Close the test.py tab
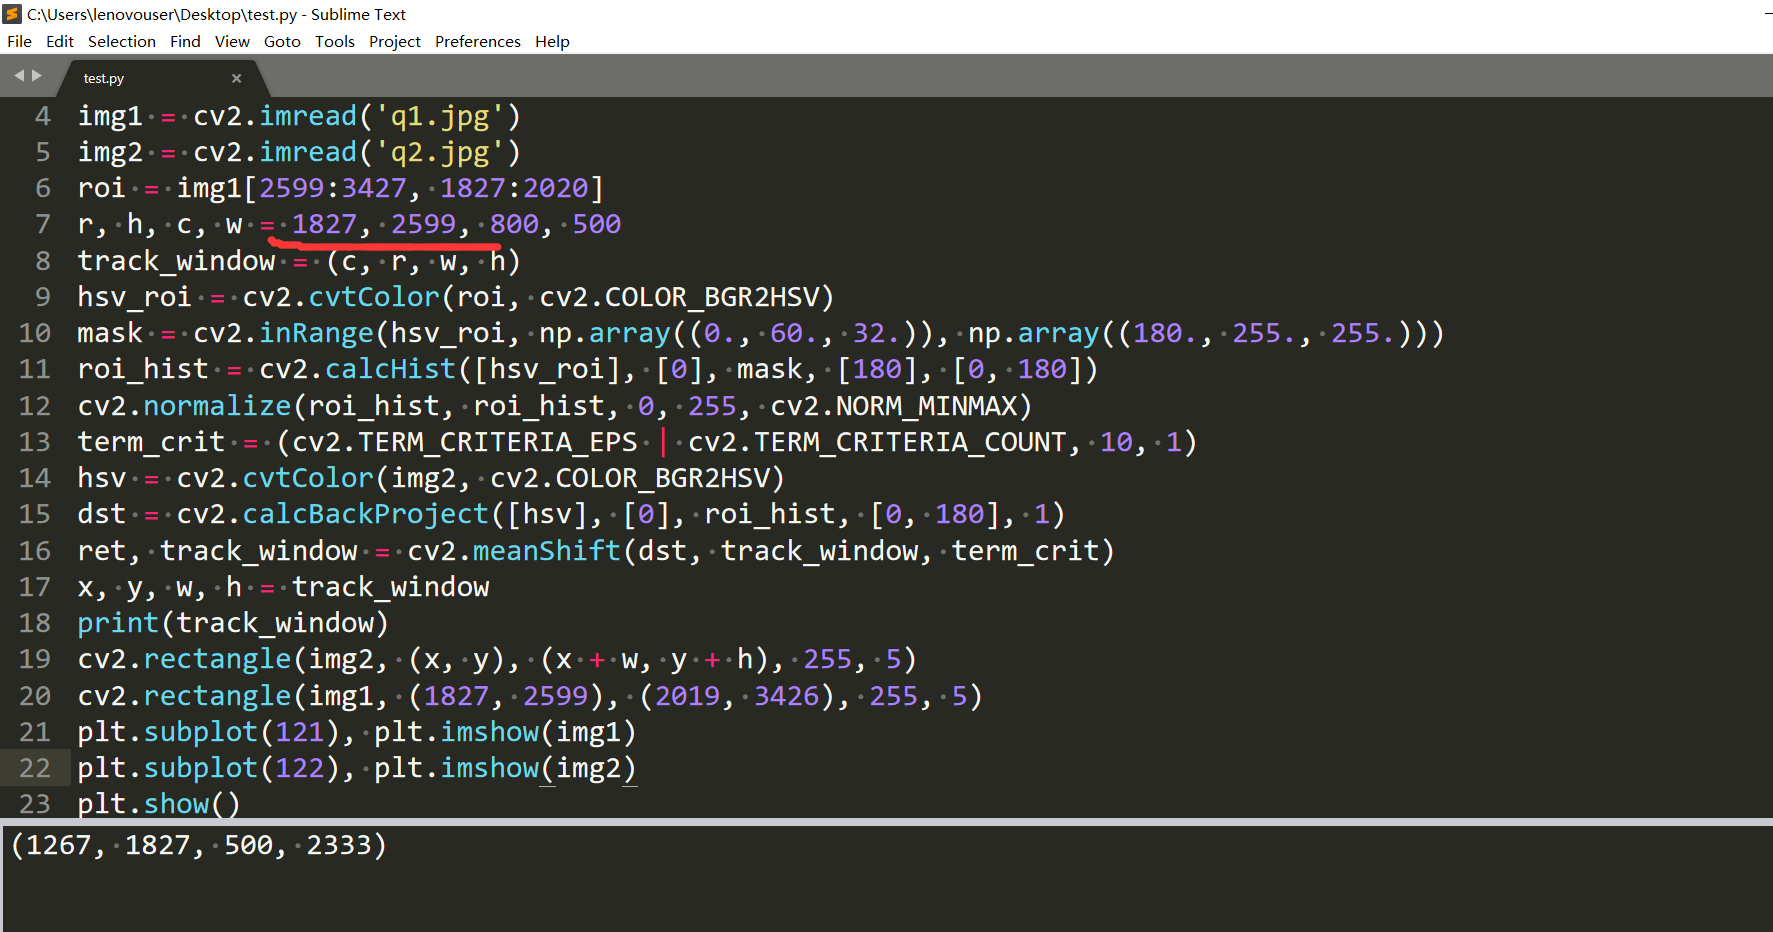Viewport: 1773px width, 932px height. click(x=237, y=78)
